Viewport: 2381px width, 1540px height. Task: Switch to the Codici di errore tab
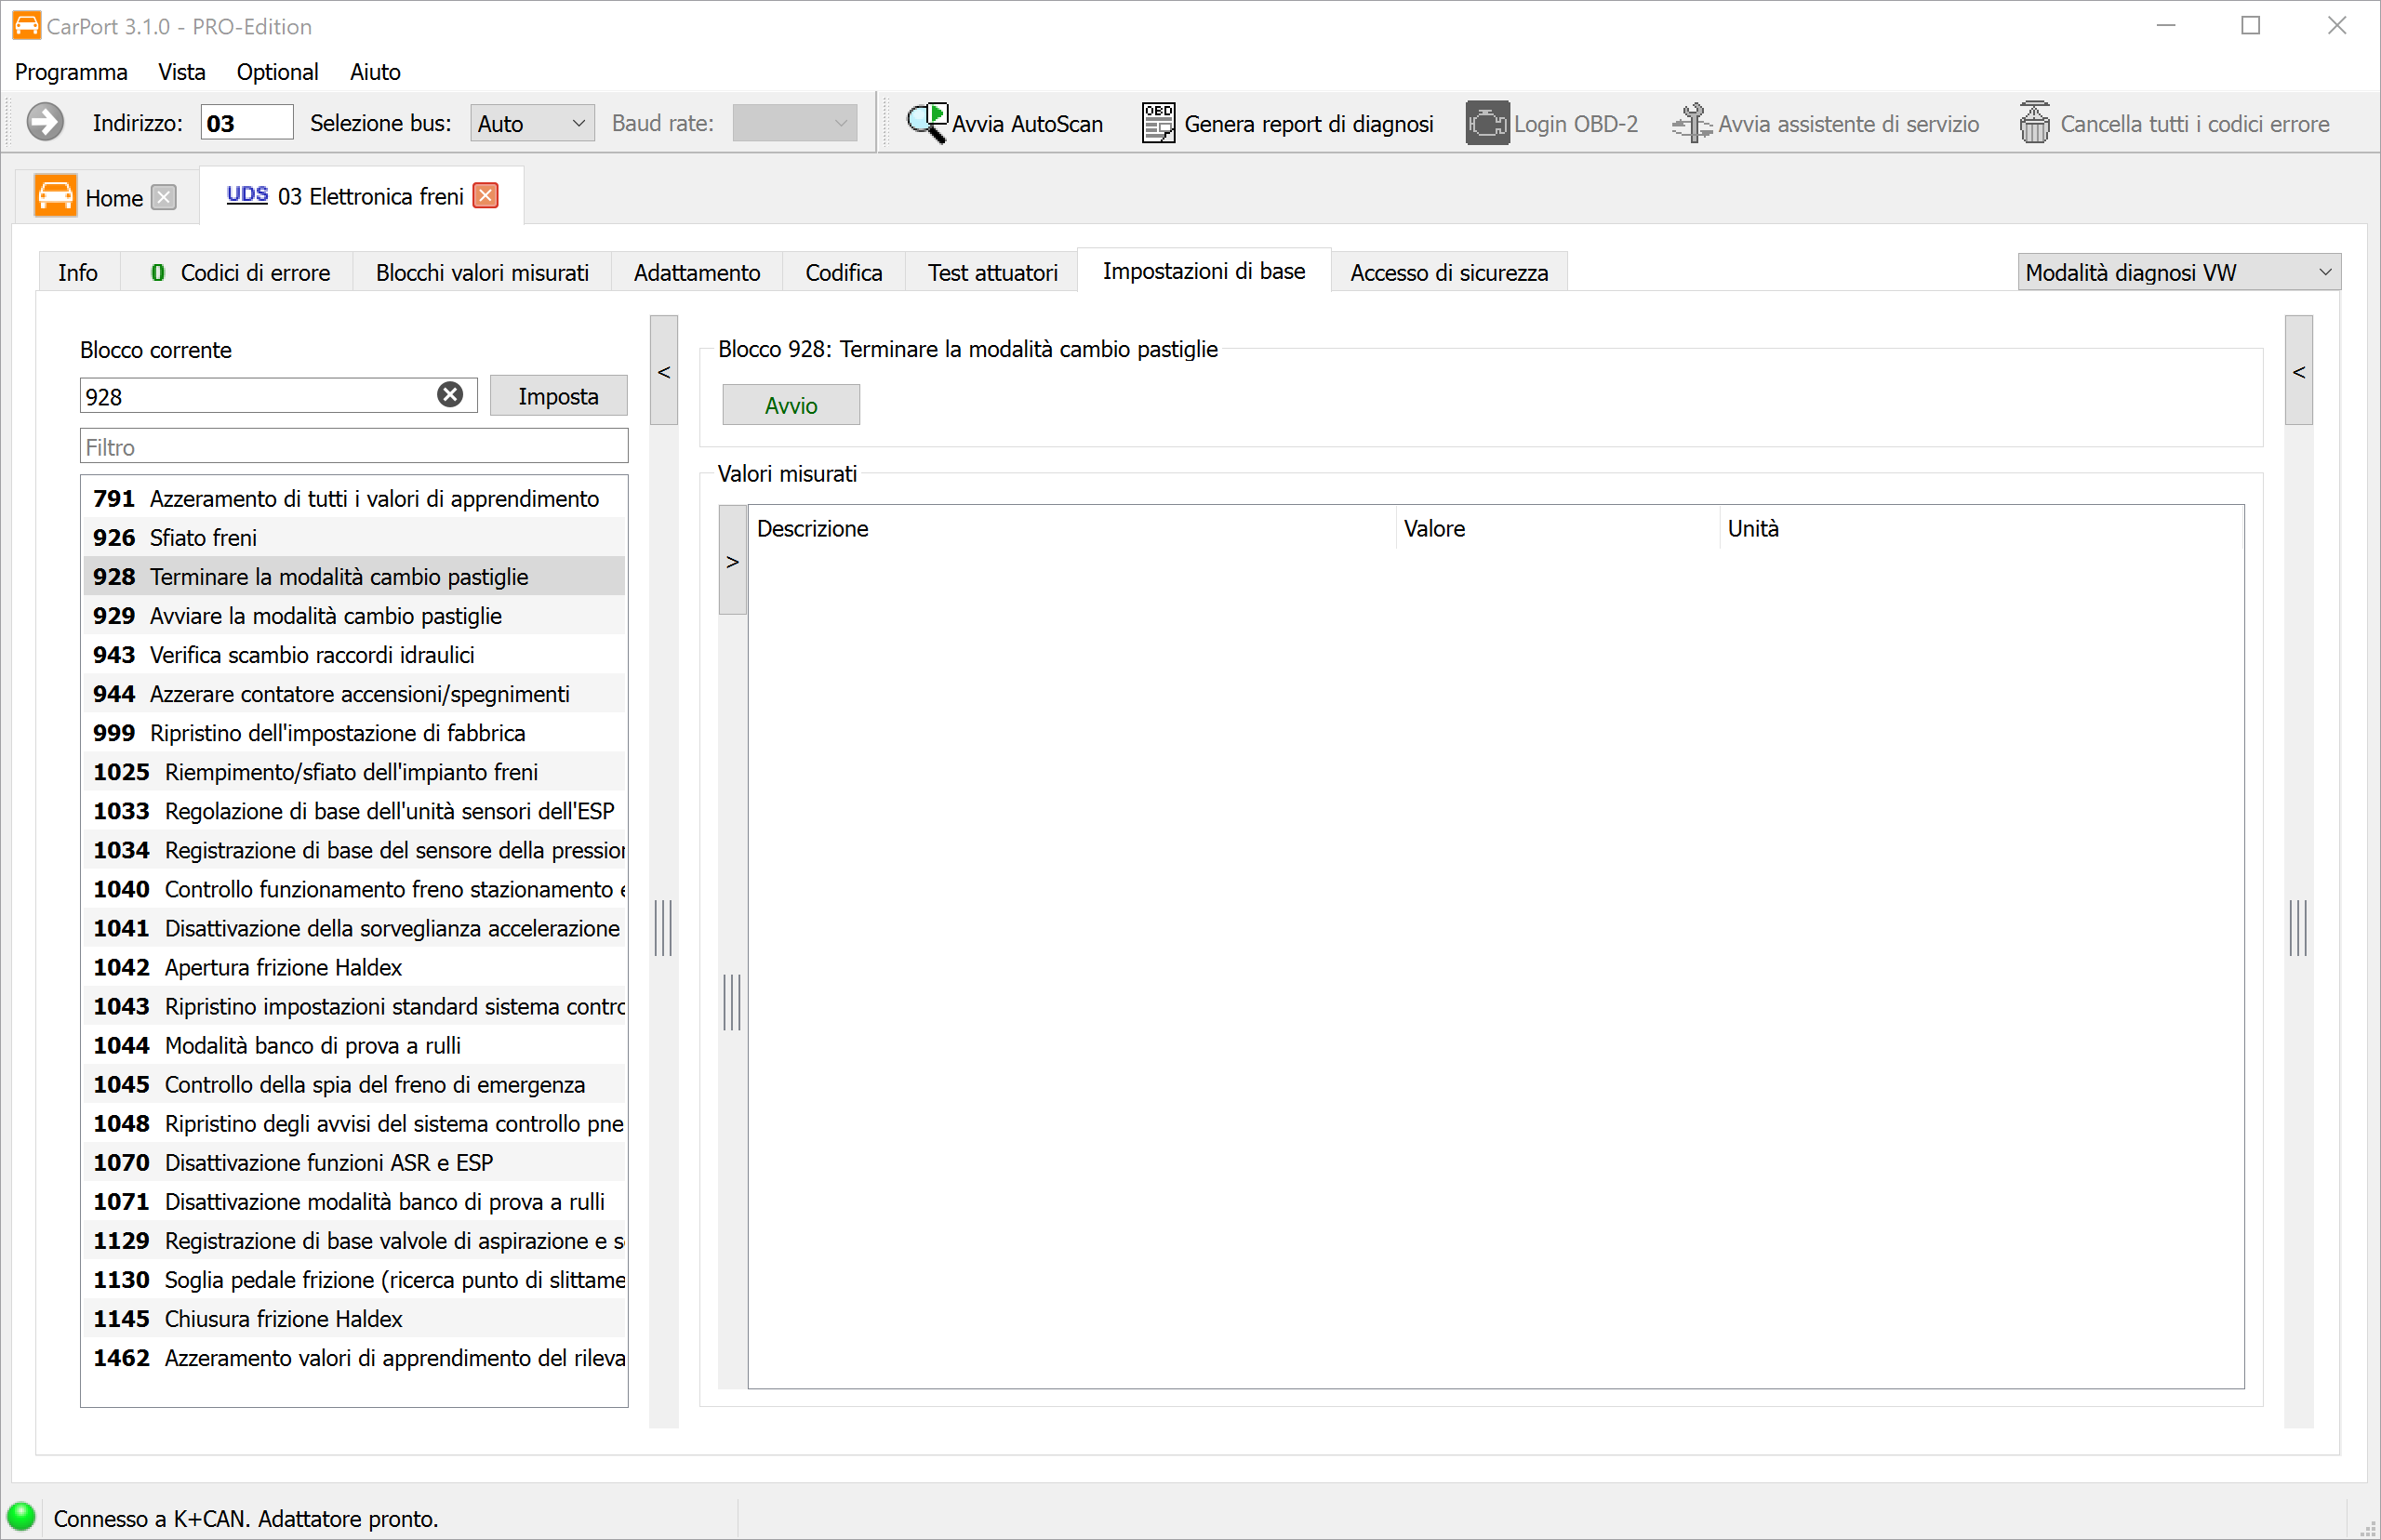tap(240, 272)
